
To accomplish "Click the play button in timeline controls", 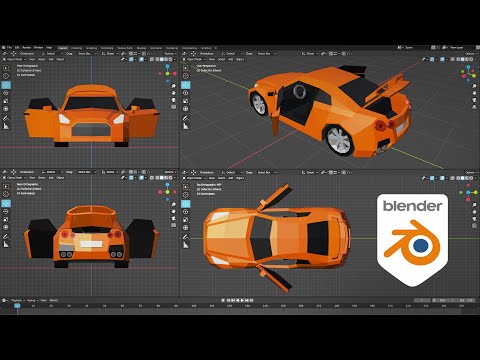I will pyautogui.click(x=242, y=300).
